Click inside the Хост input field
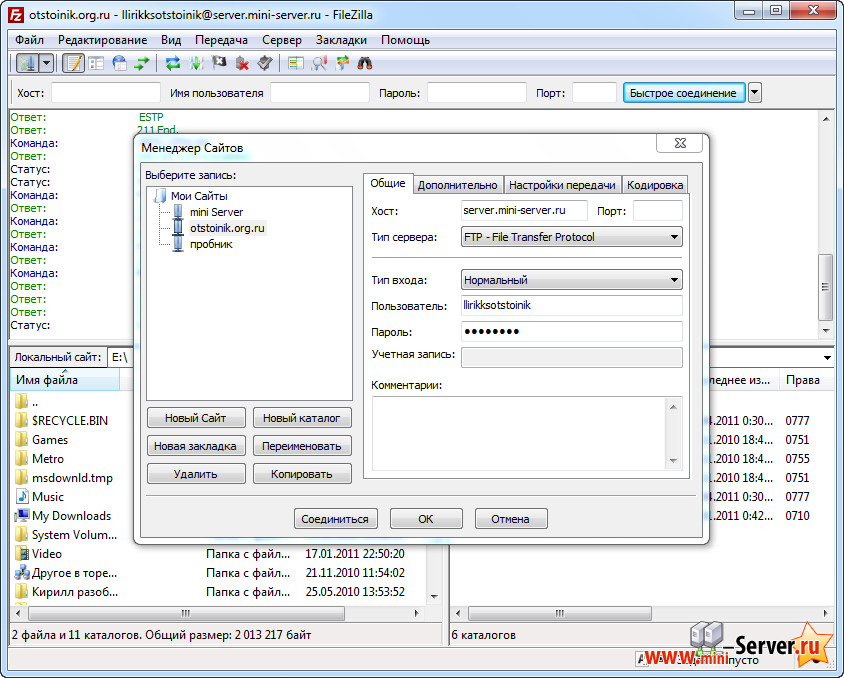 (x=523, y=211)
